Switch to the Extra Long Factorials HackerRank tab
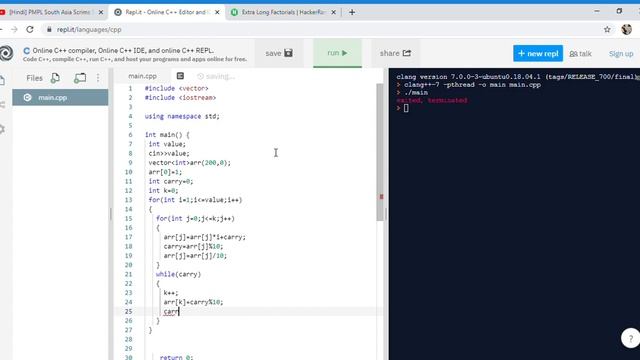The width and height of the screenshot is (640, 360). (284, 12)
